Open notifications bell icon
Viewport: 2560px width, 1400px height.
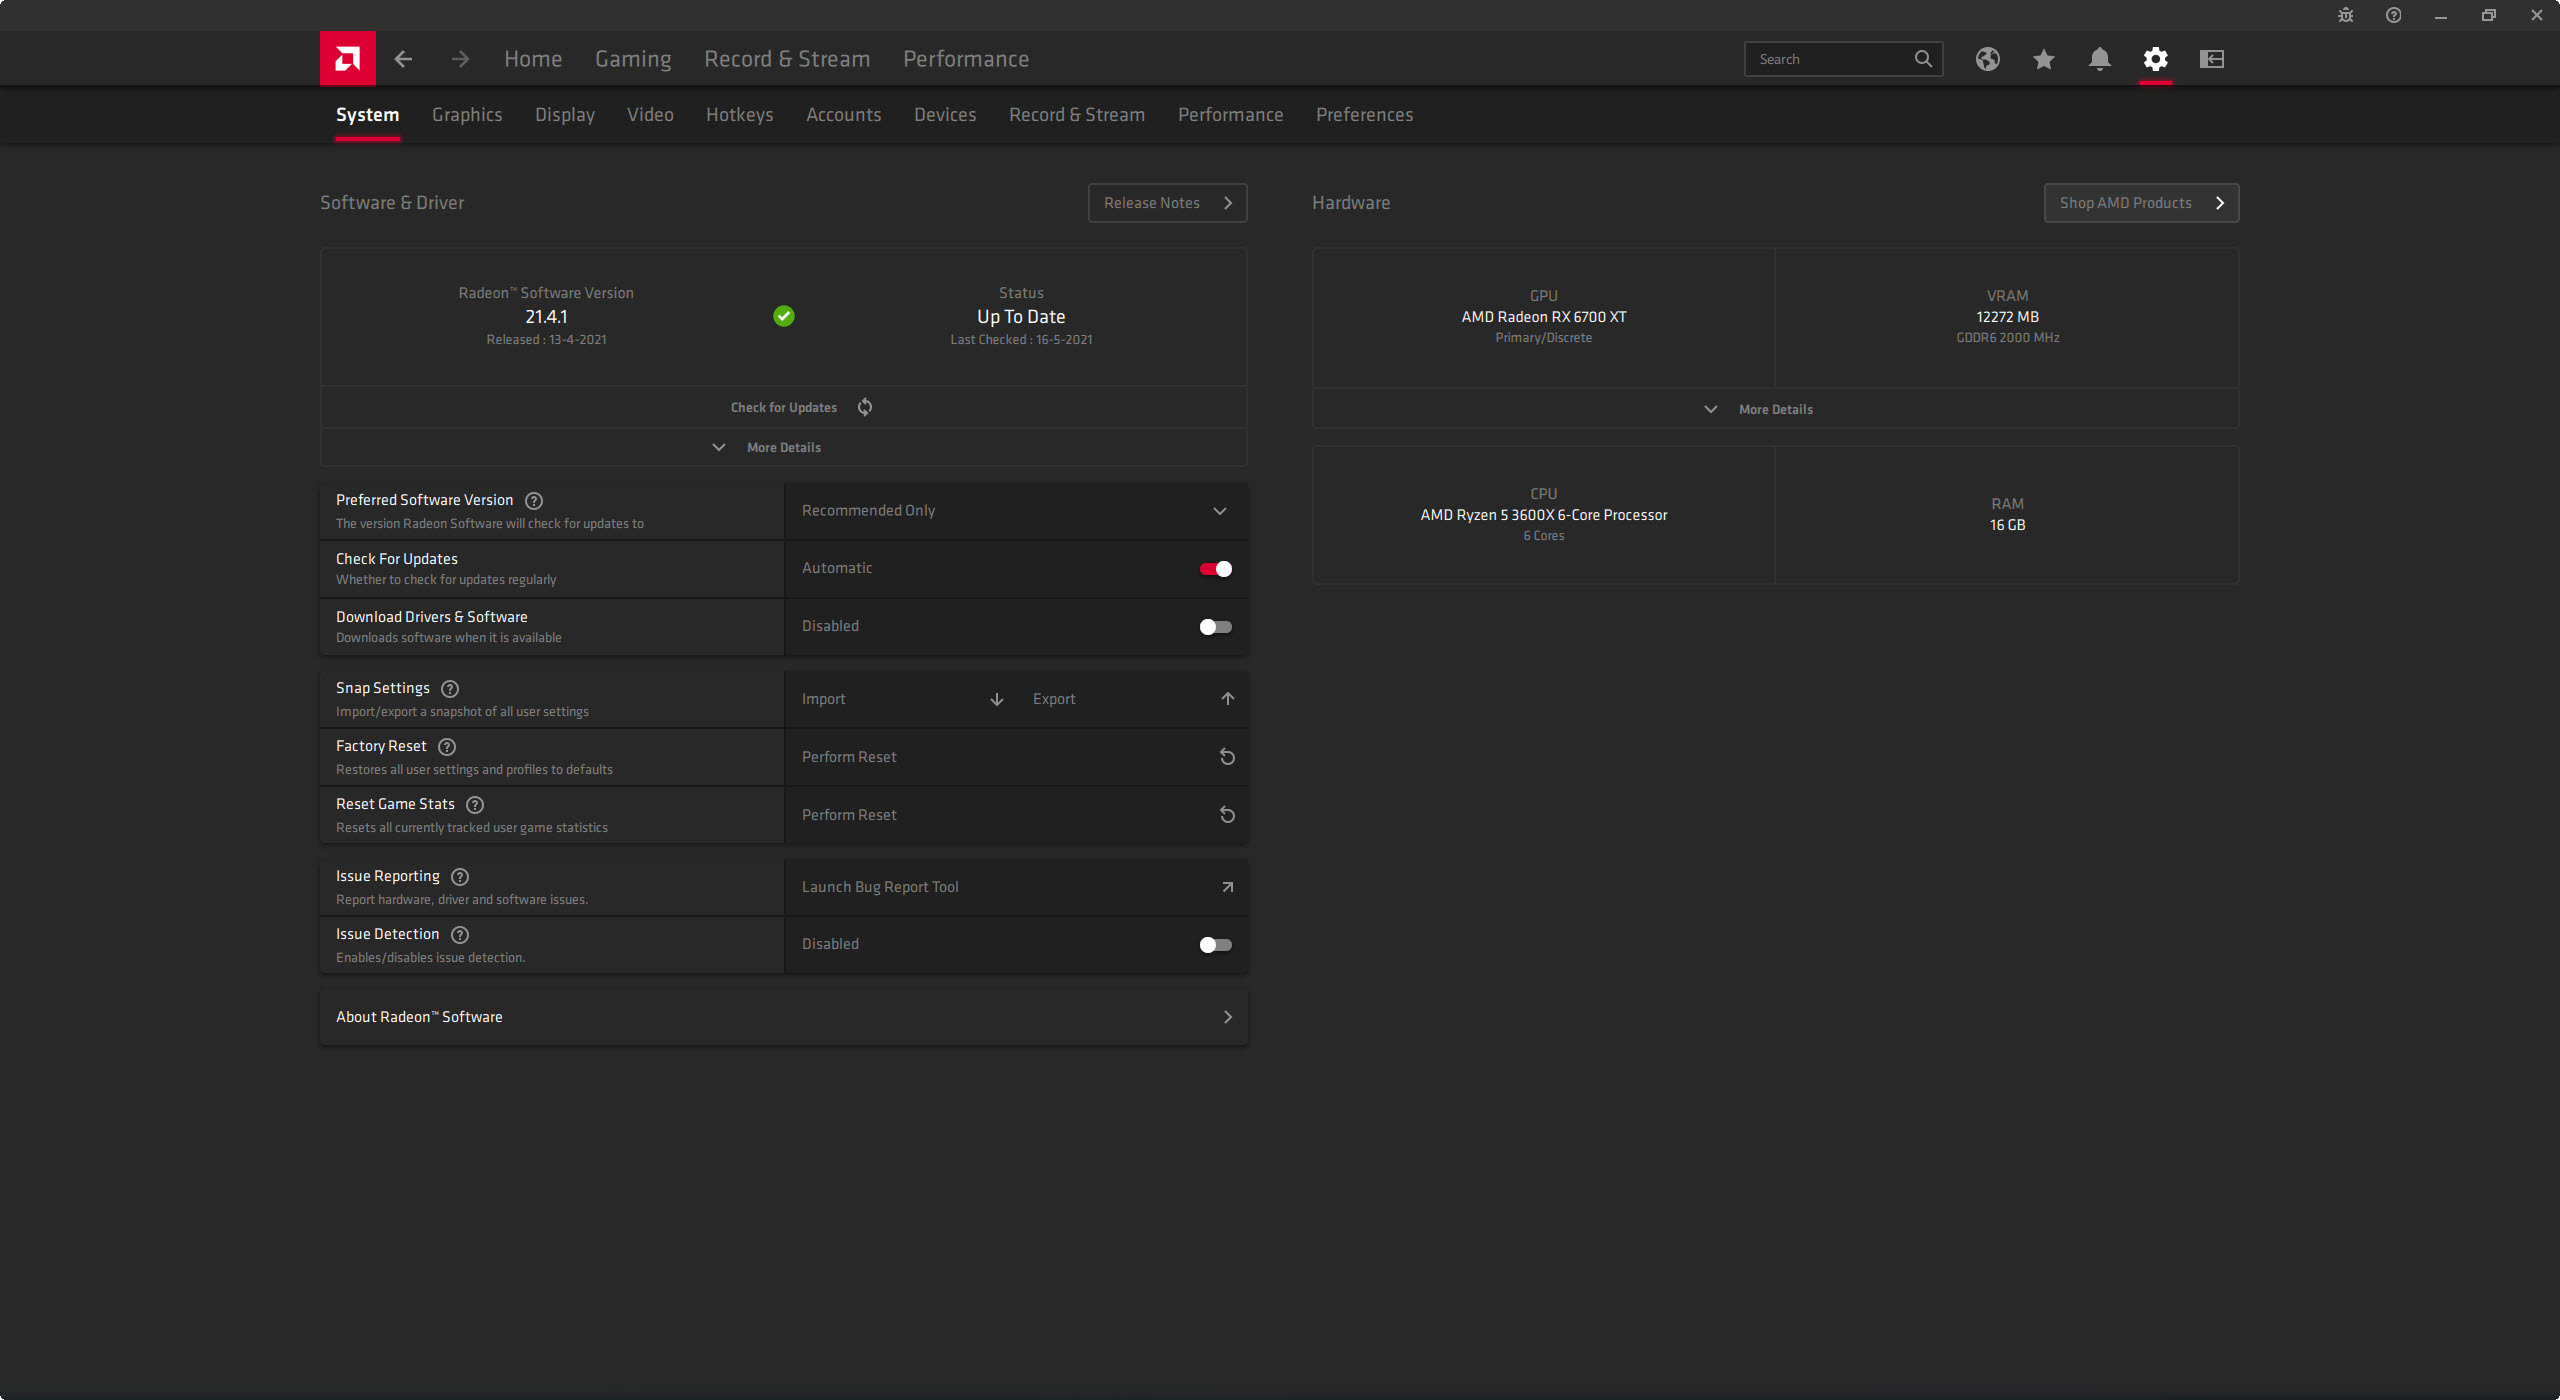pyautogui.click(x=2100, y=59)
